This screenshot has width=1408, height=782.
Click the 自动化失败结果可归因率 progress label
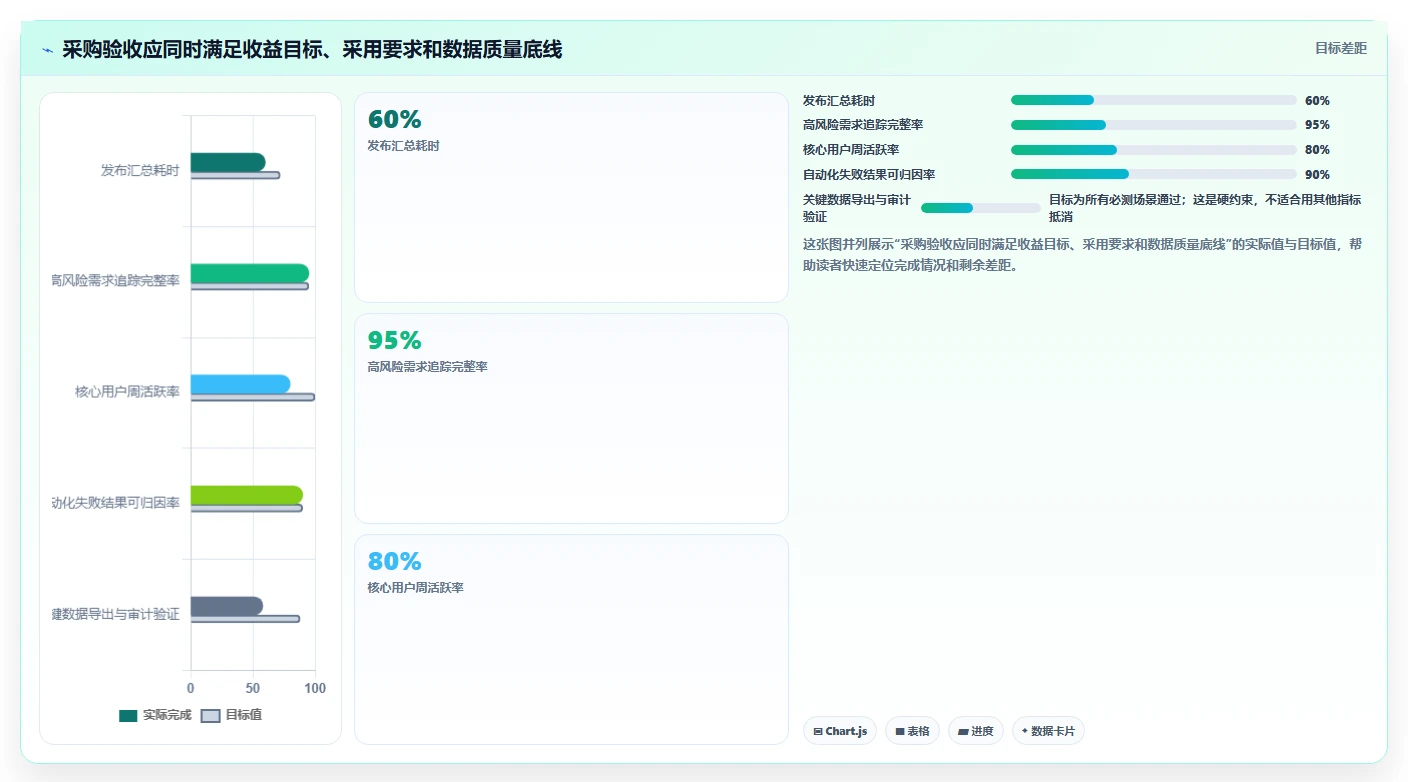coord(869,175)
